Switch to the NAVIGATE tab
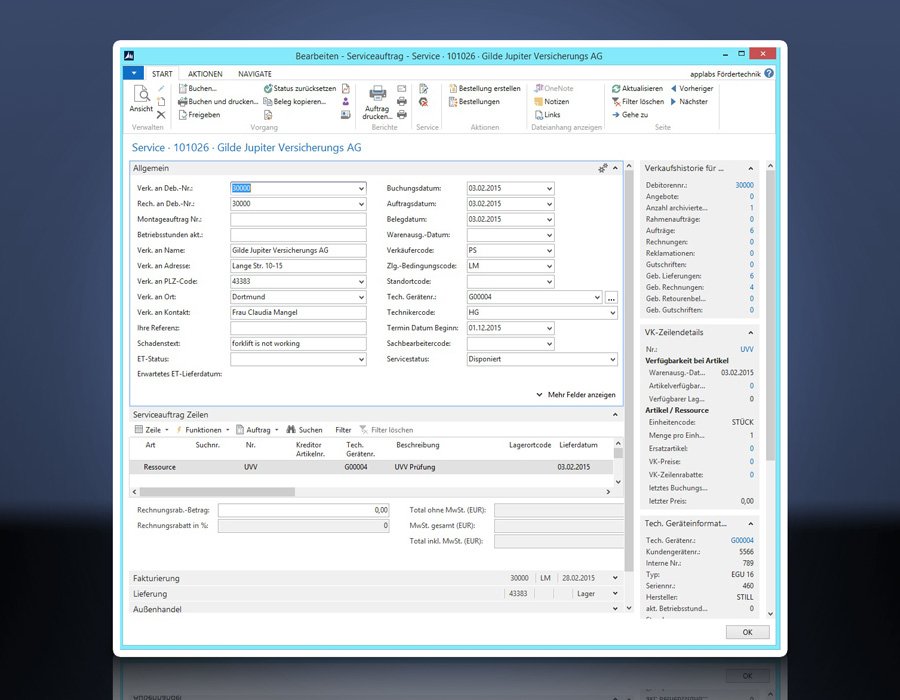 click(x=255, y=74)
